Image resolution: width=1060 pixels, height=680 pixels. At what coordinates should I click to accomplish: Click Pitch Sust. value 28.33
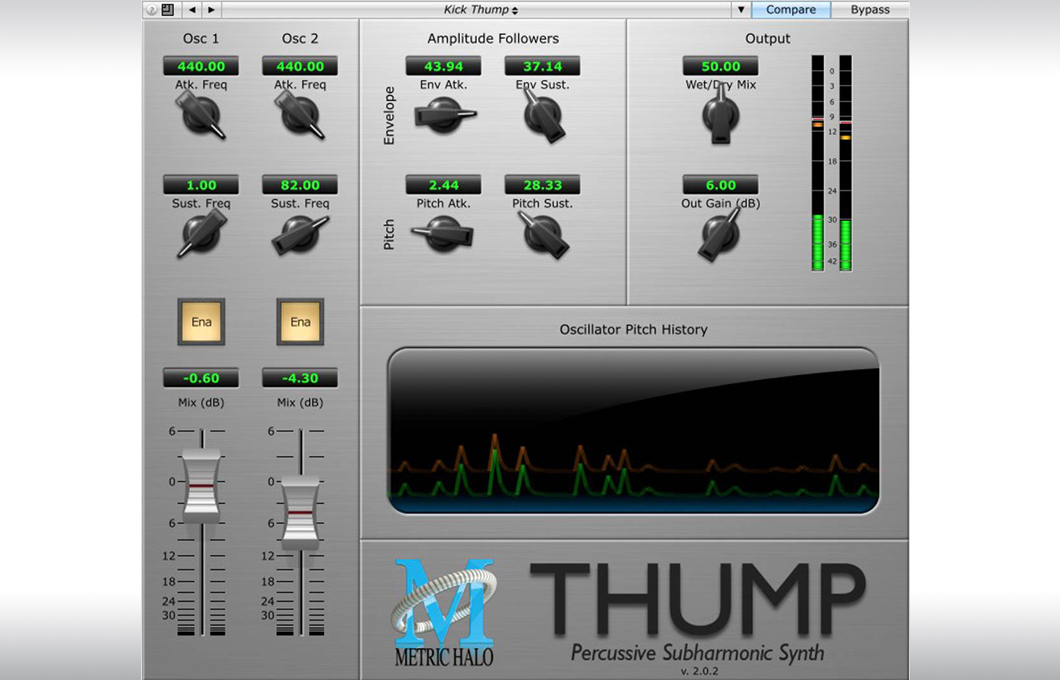pos(542,185)
